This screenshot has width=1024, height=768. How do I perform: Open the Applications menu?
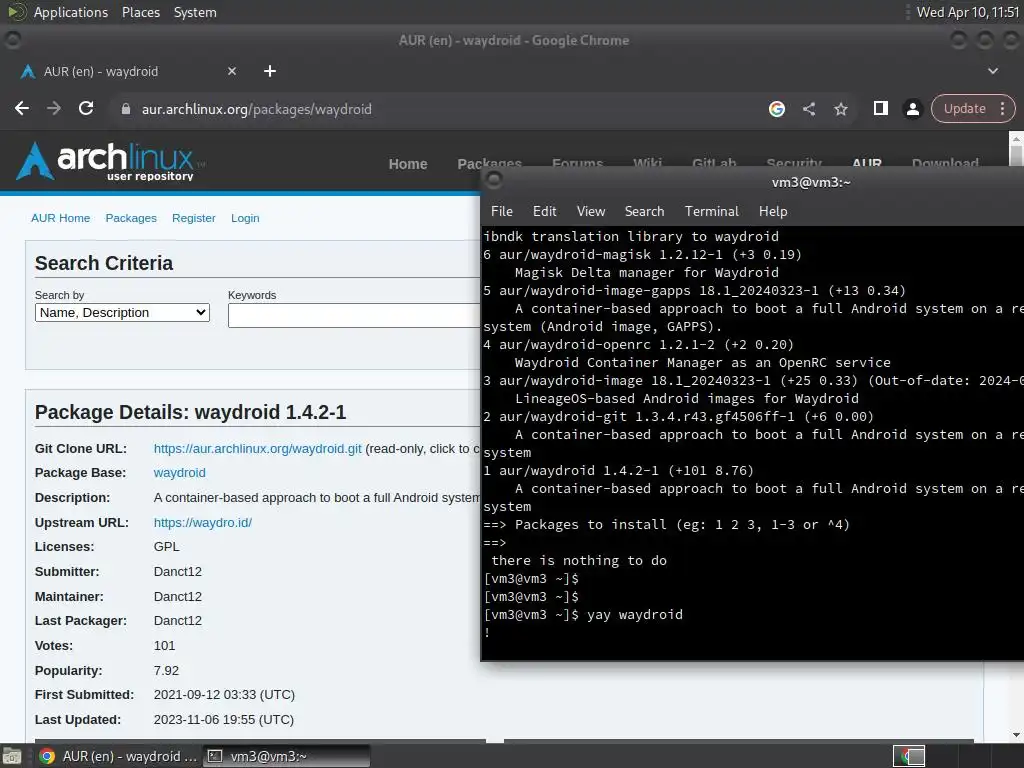point(71,12)
